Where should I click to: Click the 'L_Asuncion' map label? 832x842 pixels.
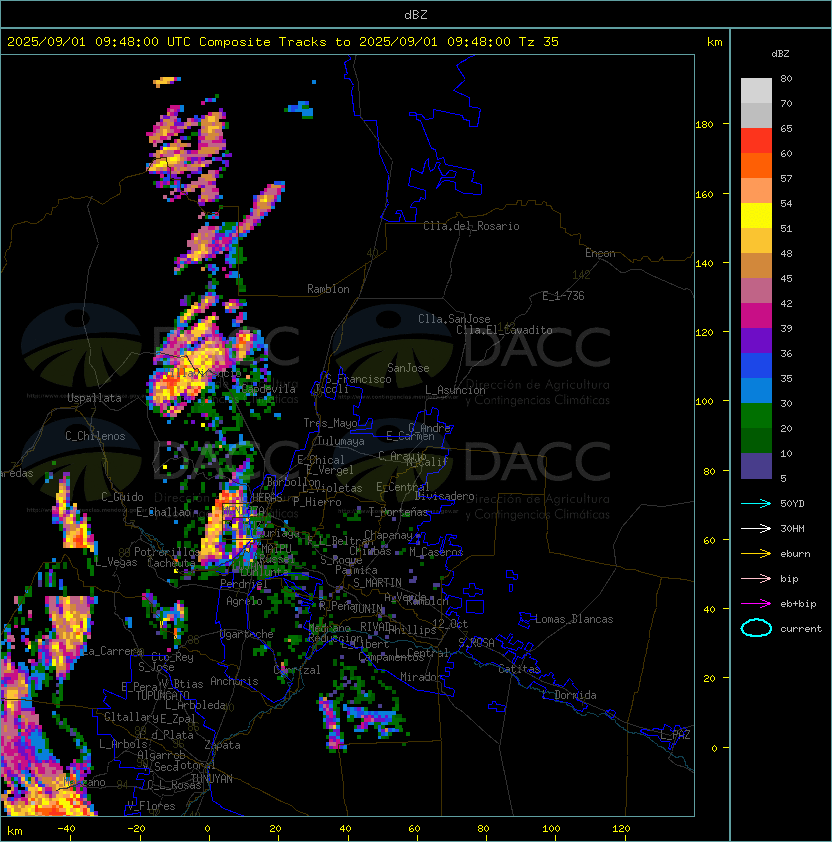pos(455,390)
